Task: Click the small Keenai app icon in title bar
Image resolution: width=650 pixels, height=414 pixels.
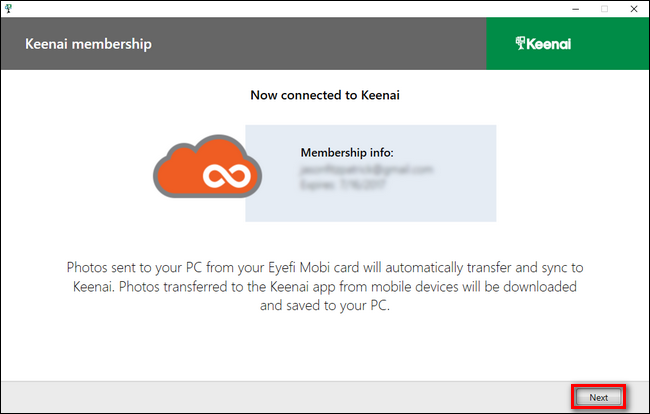Action: (9, 8)
